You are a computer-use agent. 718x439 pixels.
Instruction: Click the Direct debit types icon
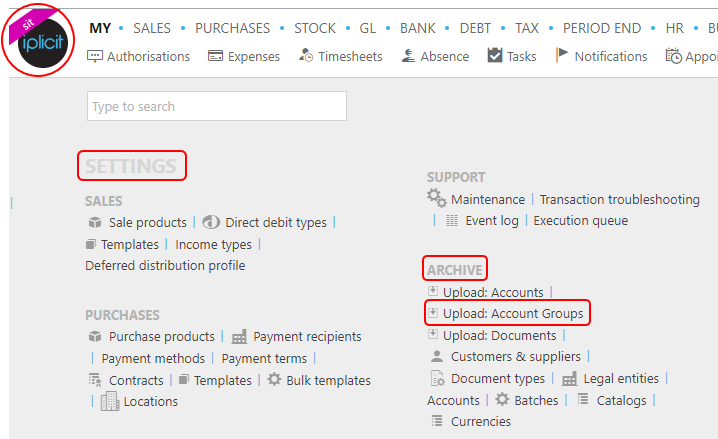pyautogui.click(x=211, y=222)
